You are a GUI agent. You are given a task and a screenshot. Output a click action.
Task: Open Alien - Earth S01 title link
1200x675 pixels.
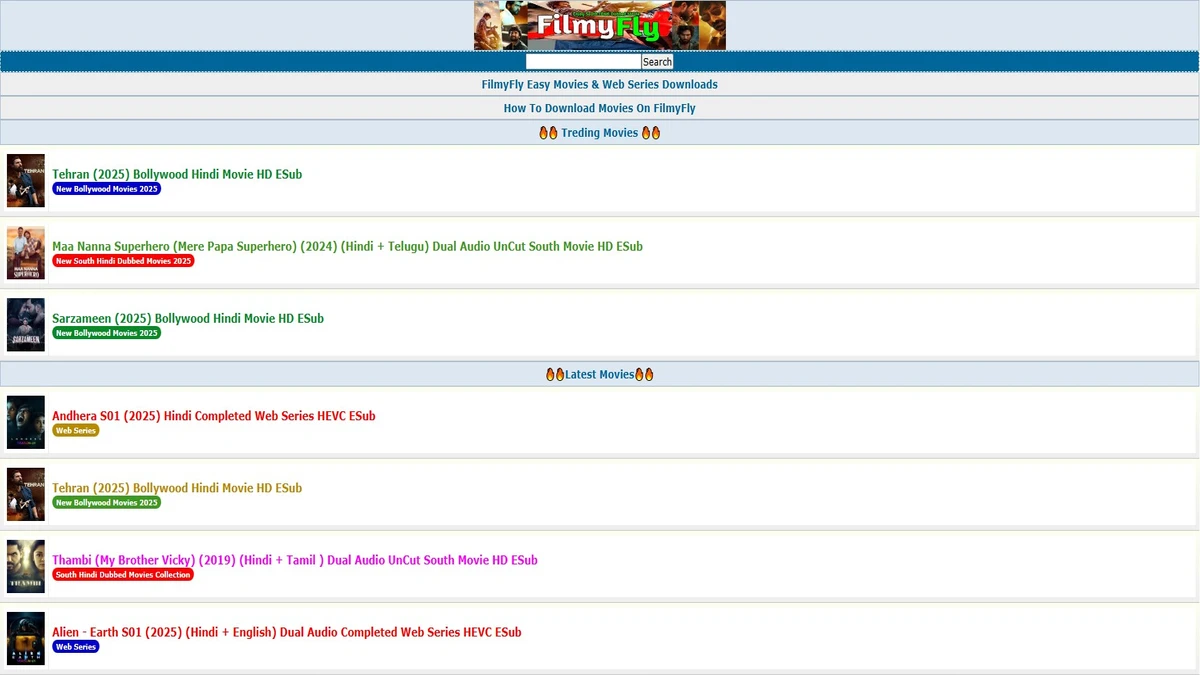(286, 632)
